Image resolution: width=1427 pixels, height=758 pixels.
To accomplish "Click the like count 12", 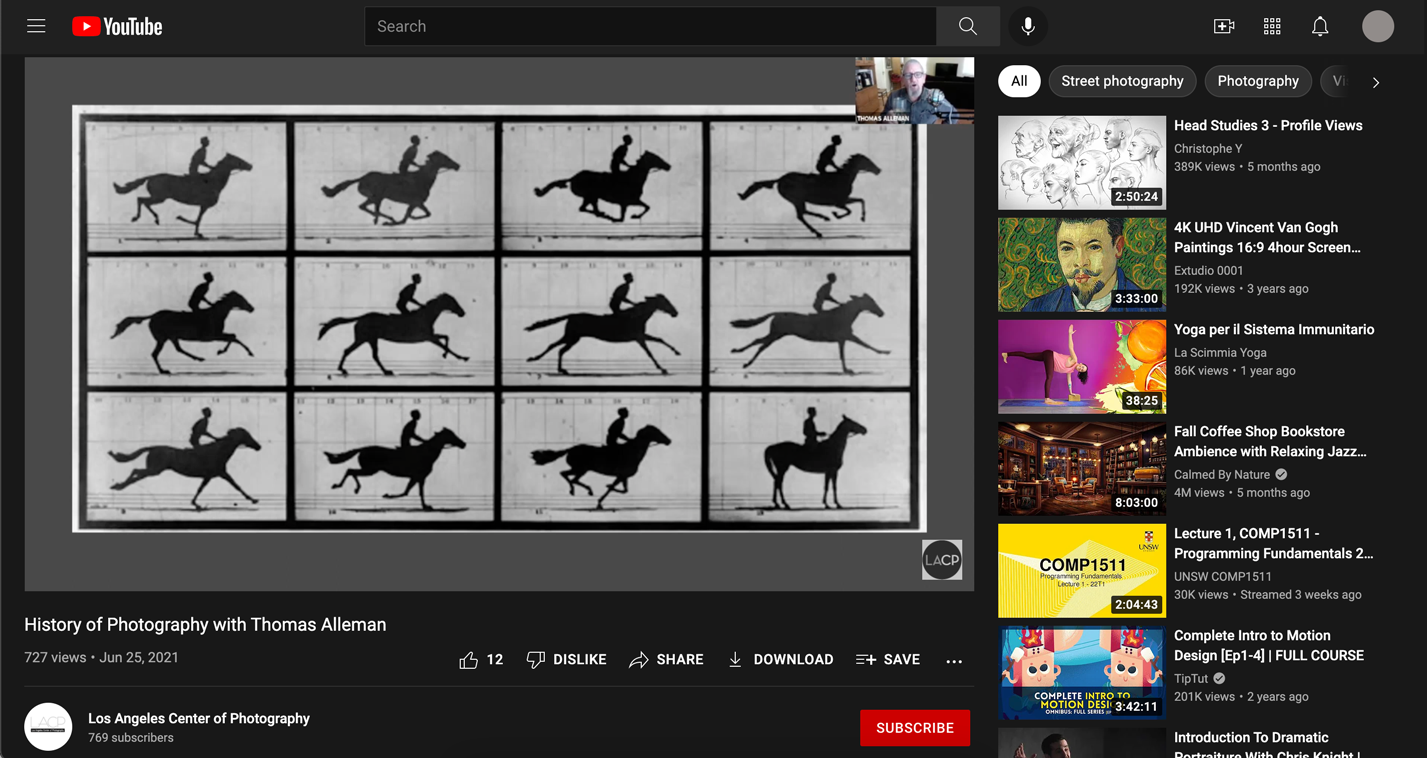I will tap(495, 660).
